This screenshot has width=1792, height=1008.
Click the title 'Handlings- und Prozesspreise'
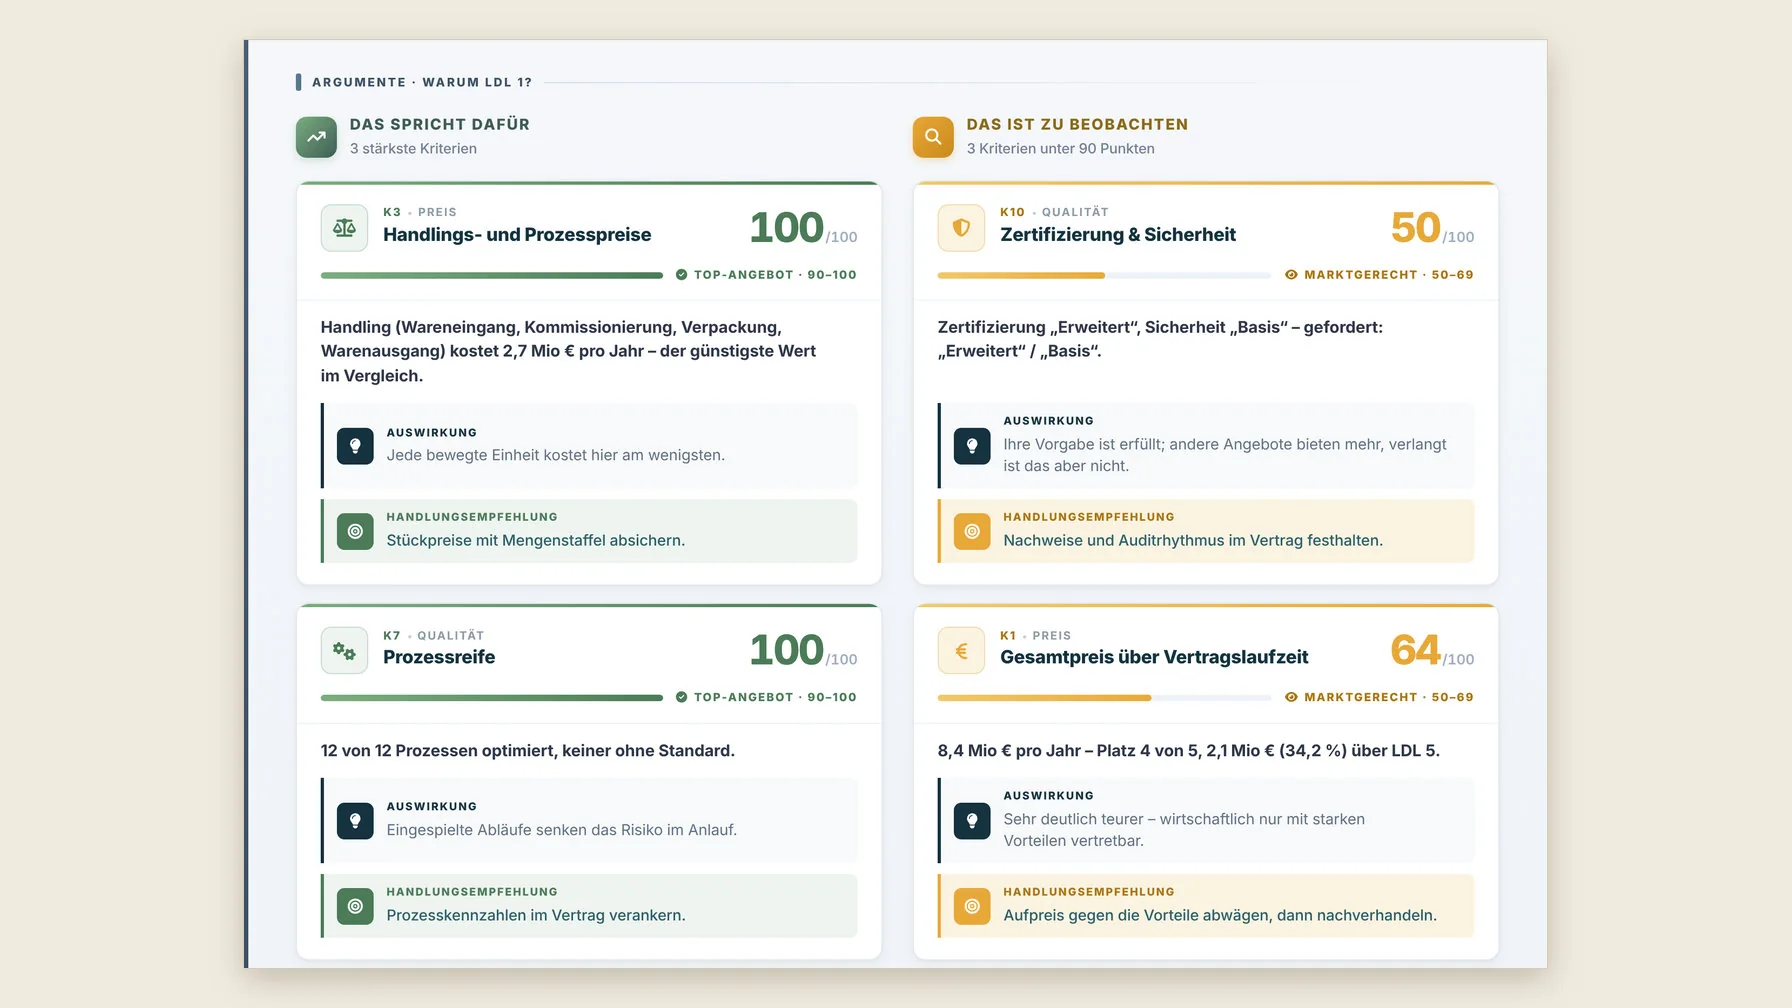coord(517,235)
